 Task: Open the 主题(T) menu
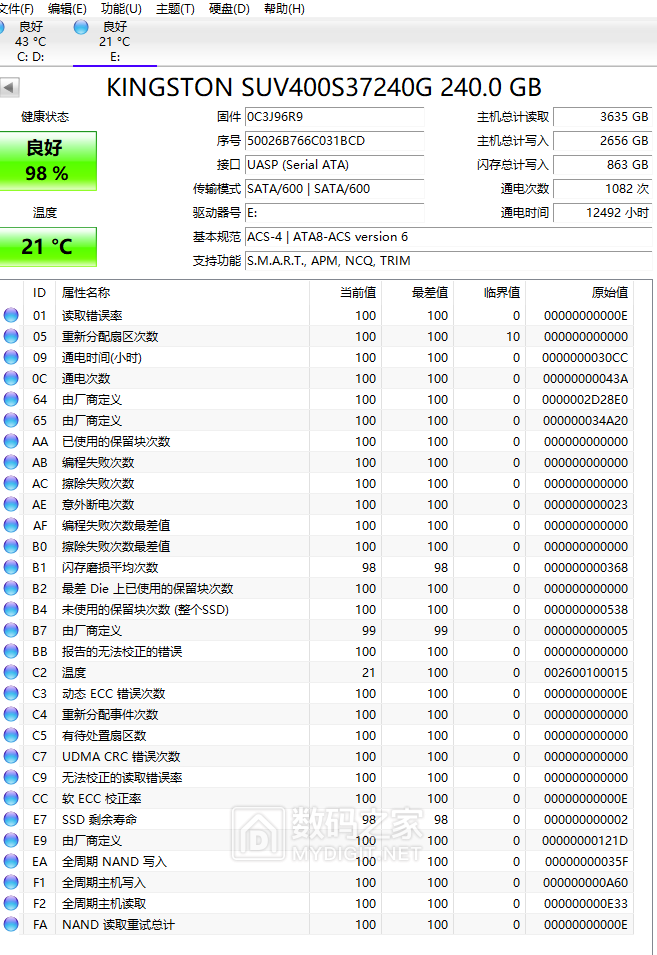pos(175,9)
